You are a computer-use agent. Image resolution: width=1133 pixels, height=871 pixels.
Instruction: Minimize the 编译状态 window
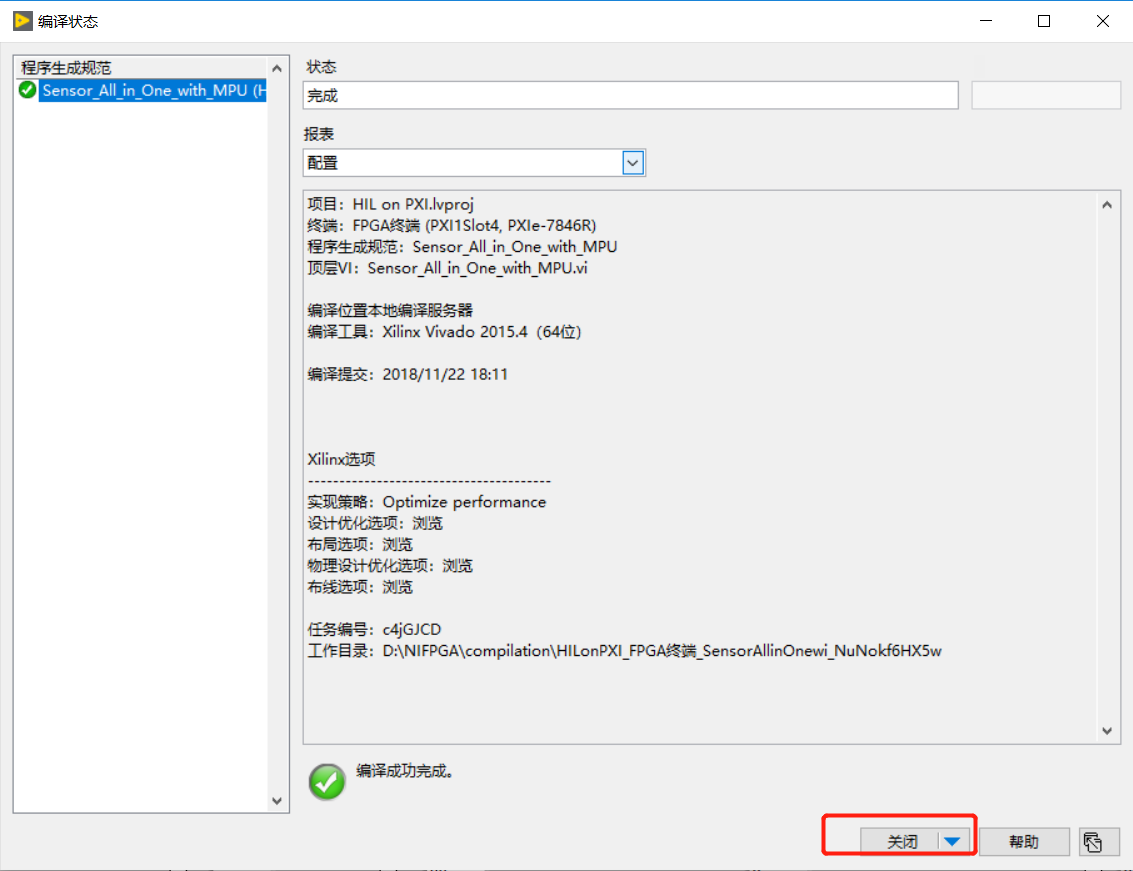[986, 21]
